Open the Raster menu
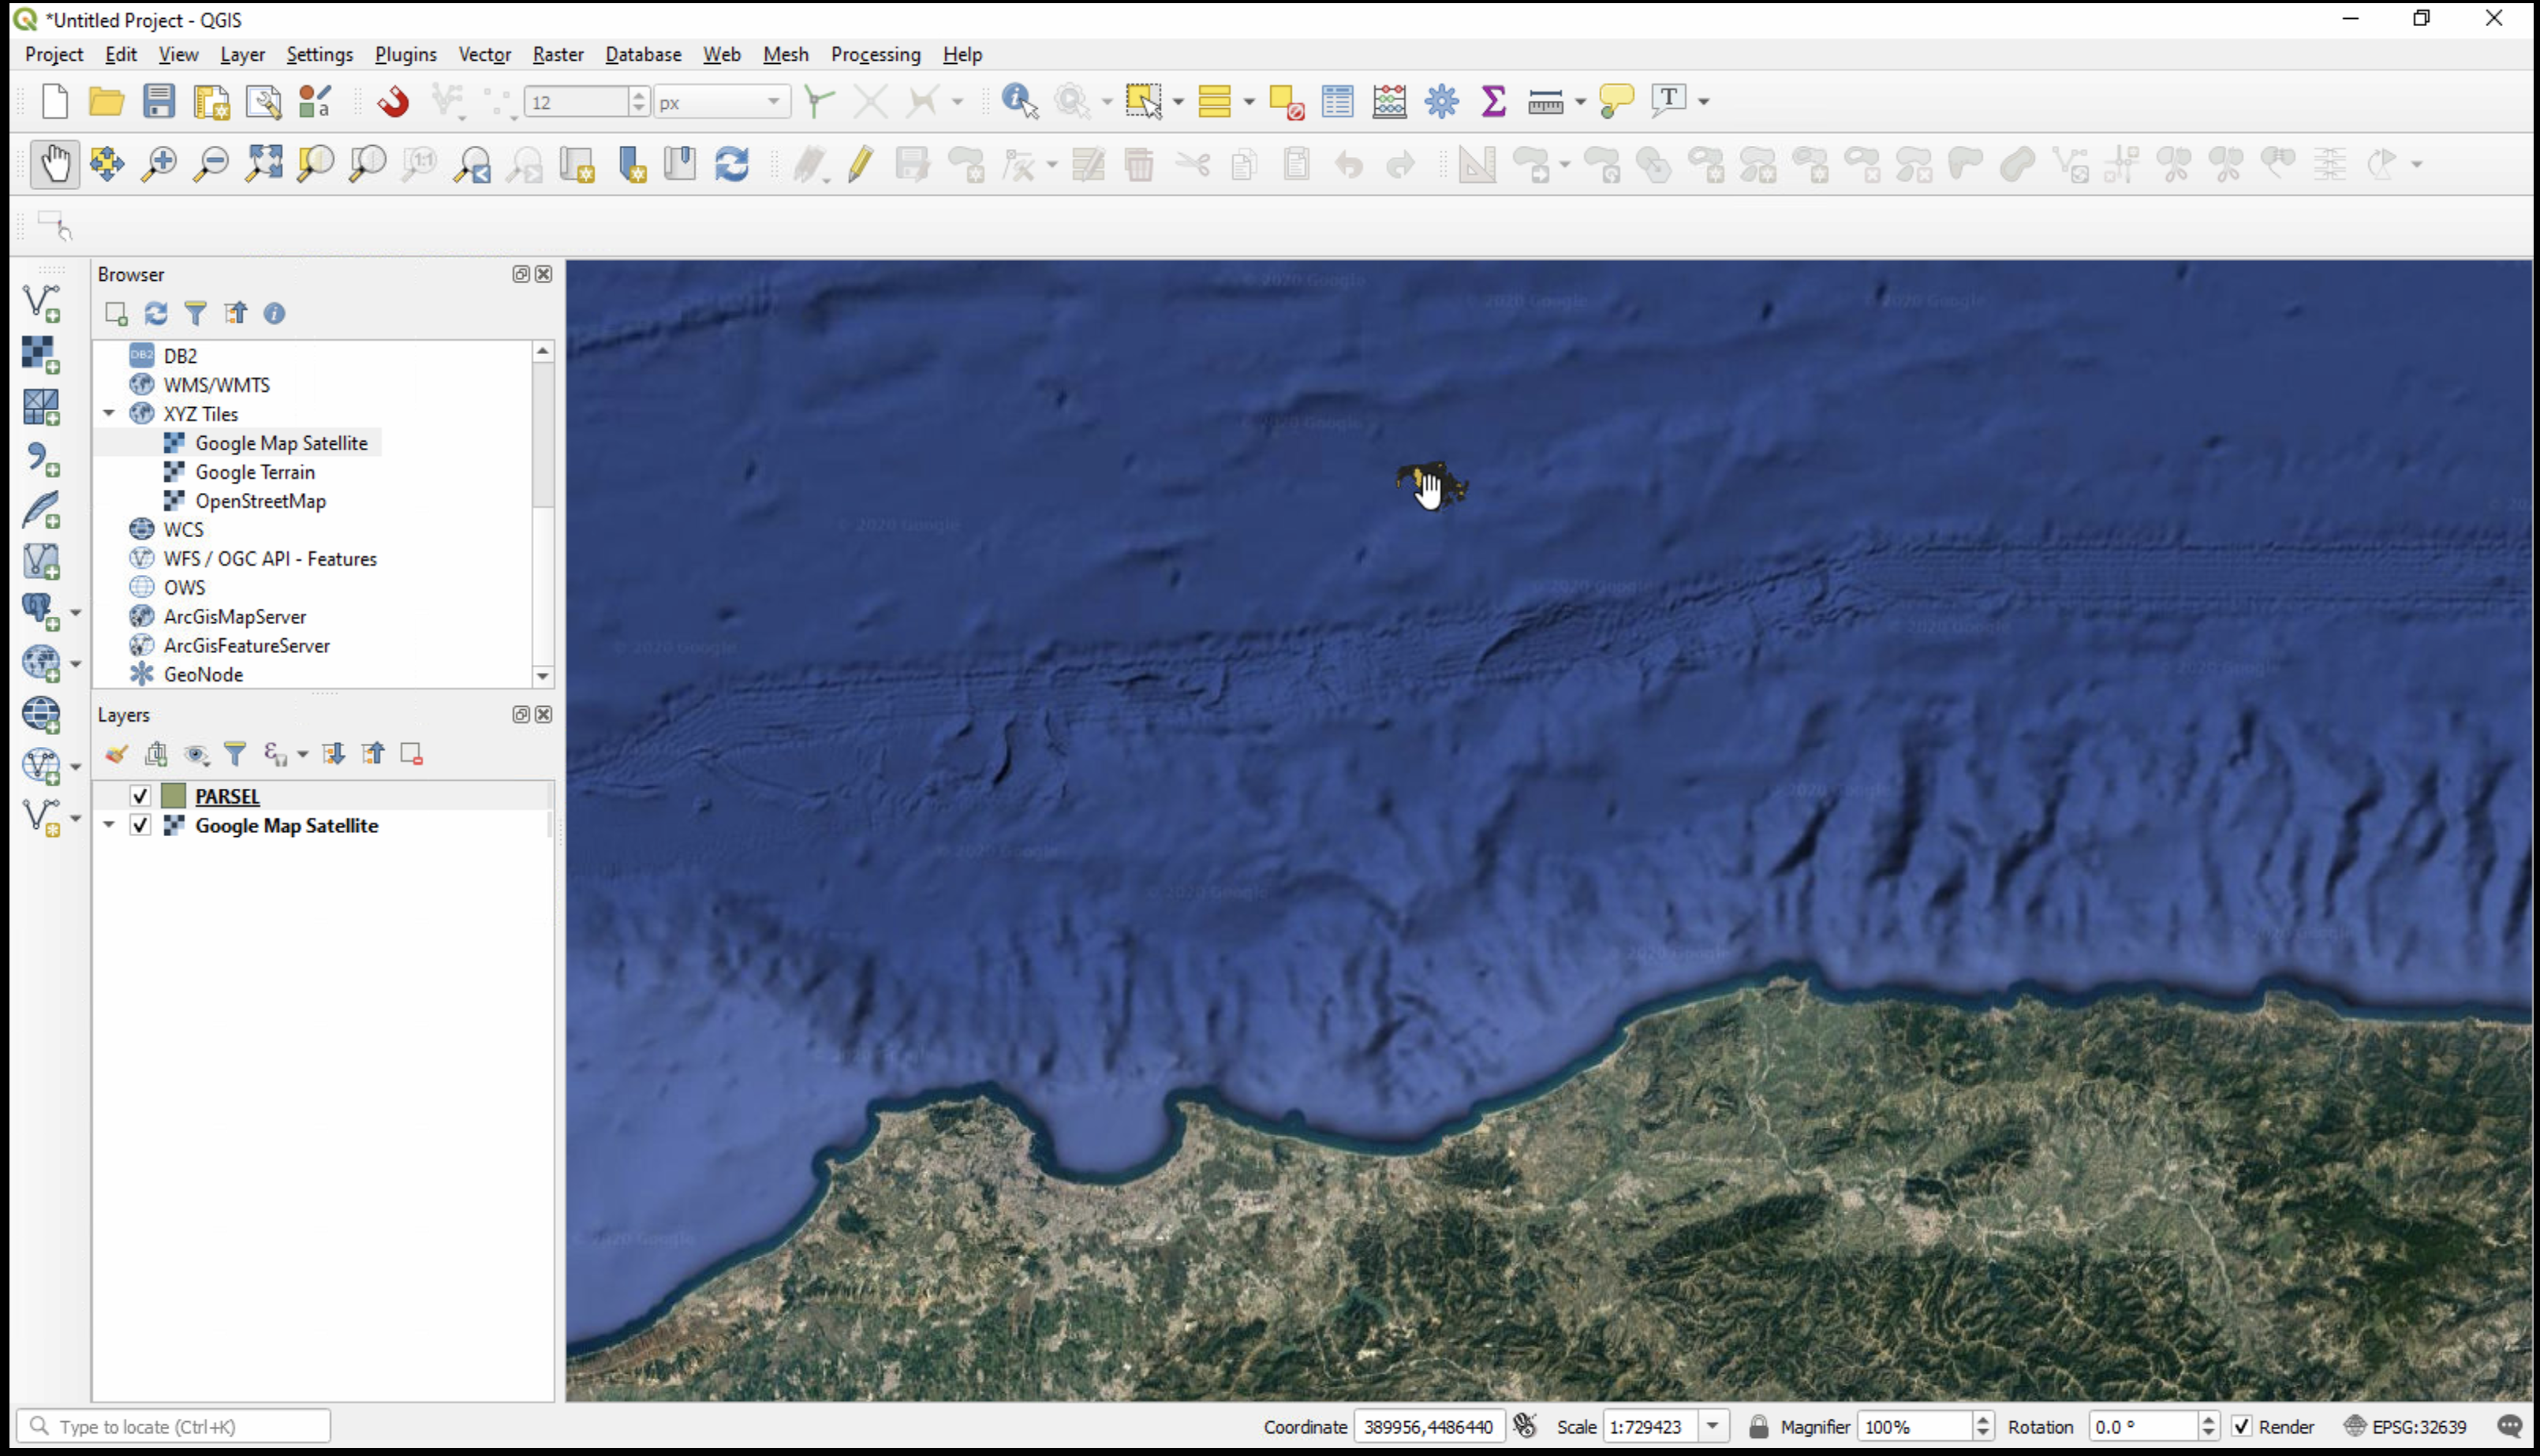2540x1456 pixels. tap(558, 54)
